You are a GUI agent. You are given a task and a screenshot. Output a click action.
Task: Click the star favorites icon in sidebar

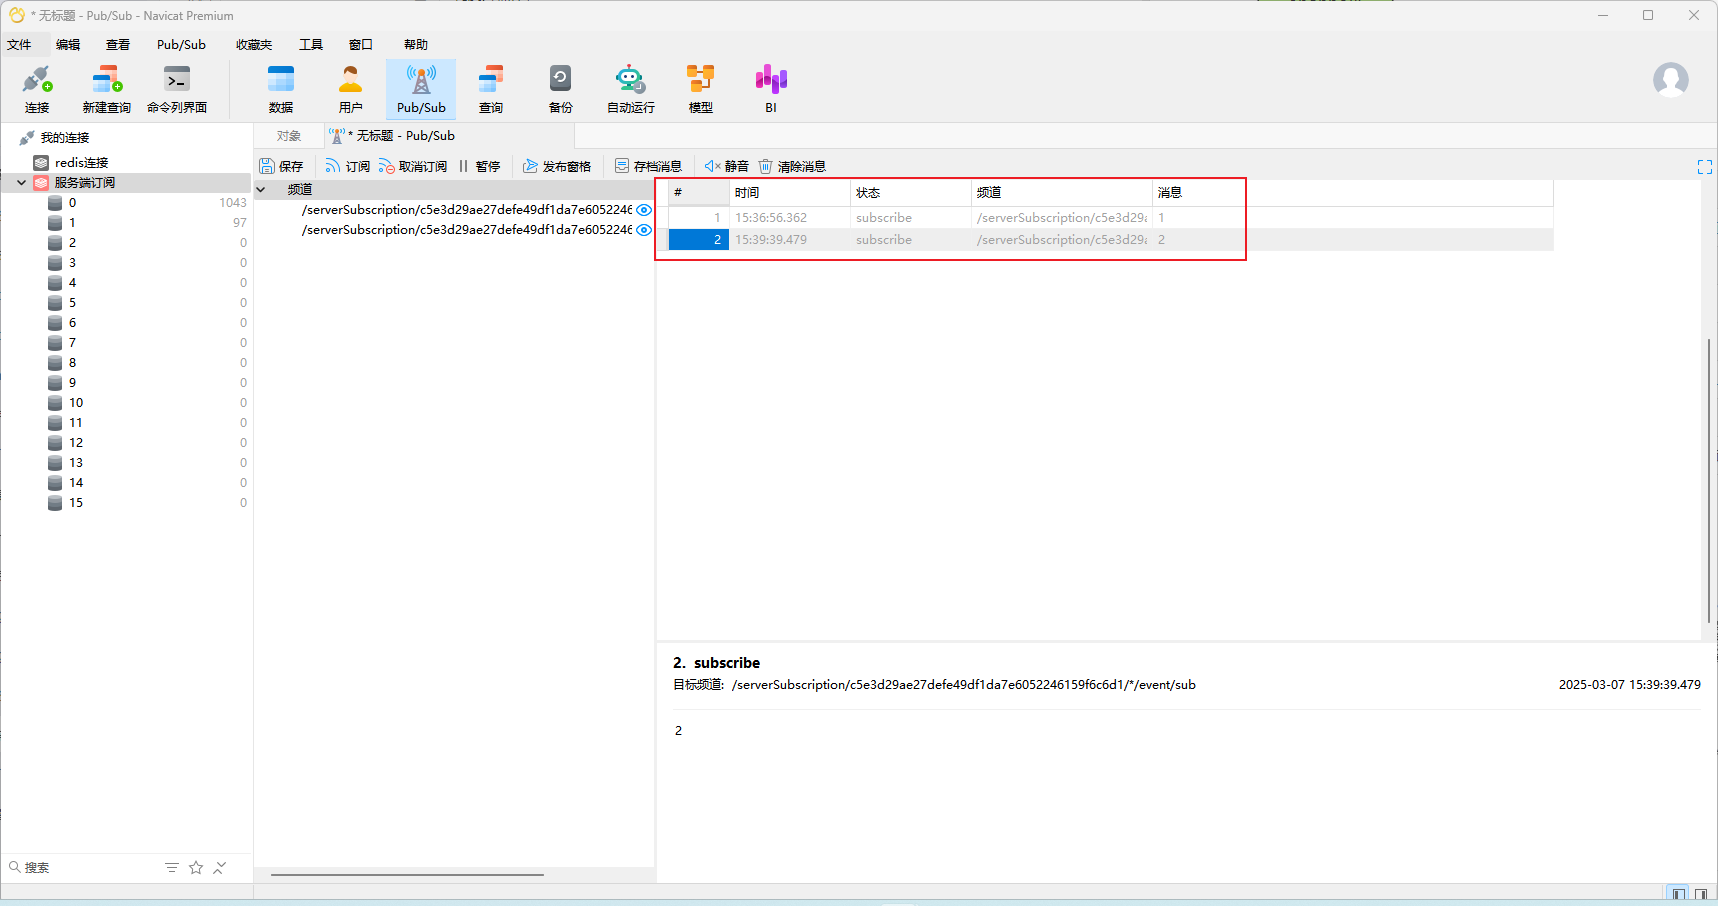click(196, 867)
